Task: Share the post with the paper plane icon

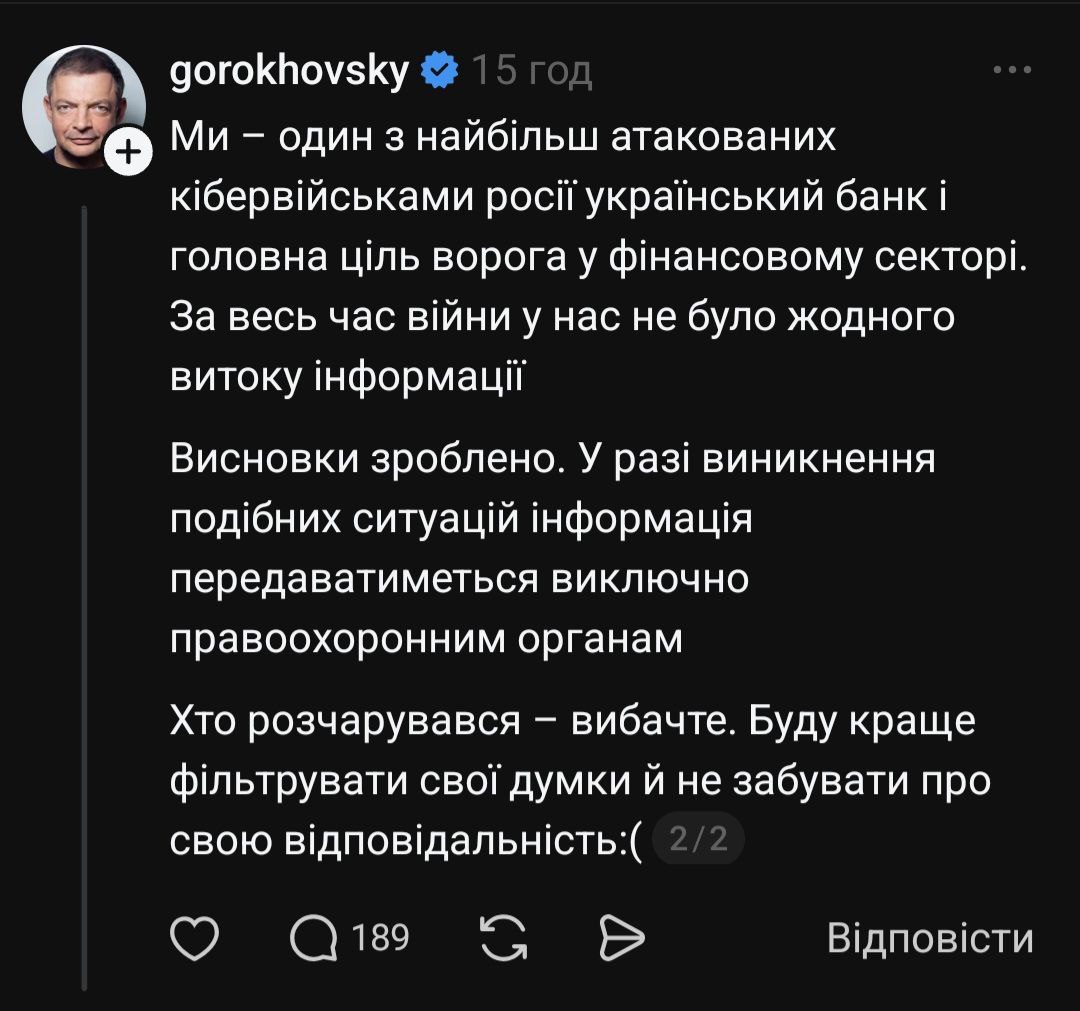Action: [x=620, y=939]
